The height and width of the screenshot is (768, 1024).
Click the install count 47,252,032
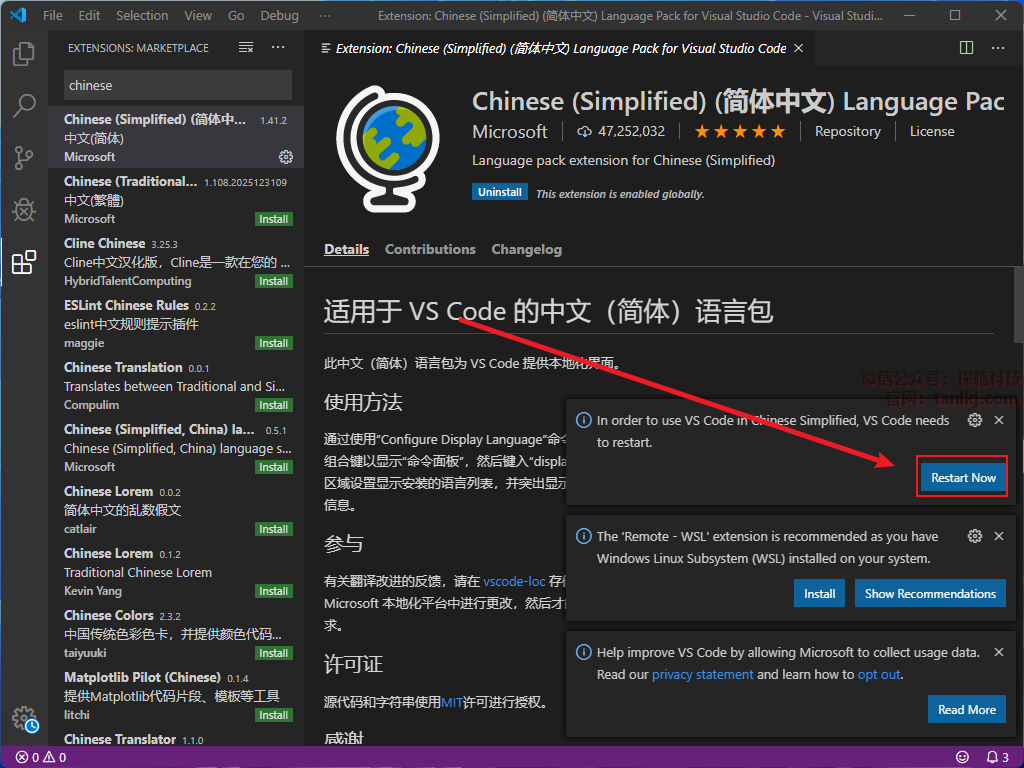point(620,132)
